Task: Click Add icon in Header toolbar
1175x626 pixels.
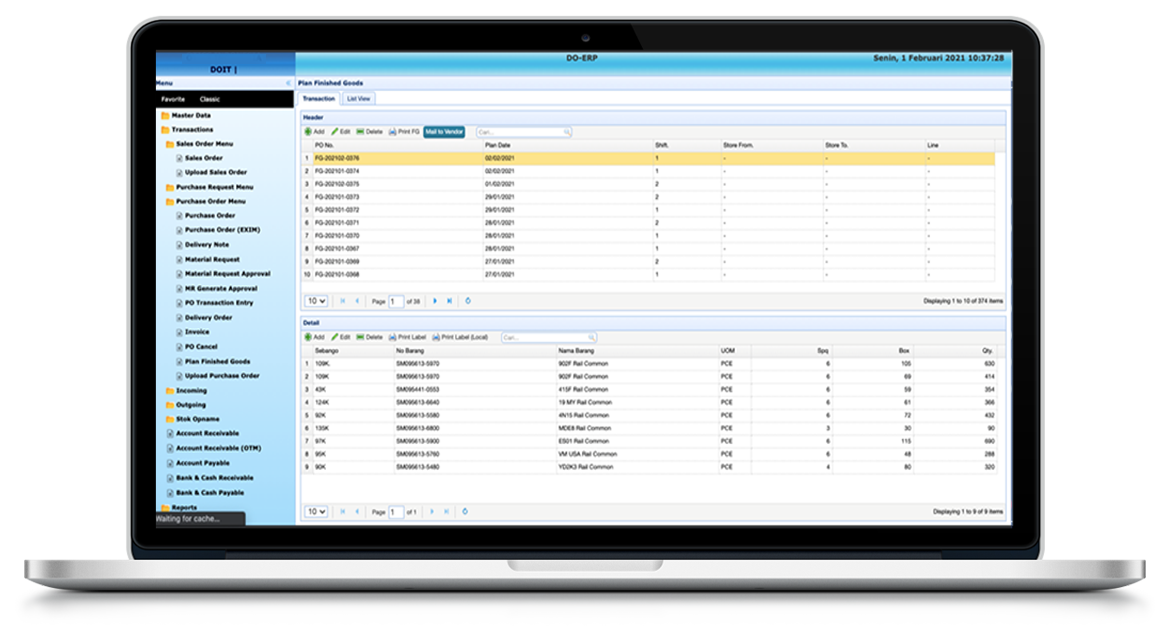Action: (x=309, y=132)
